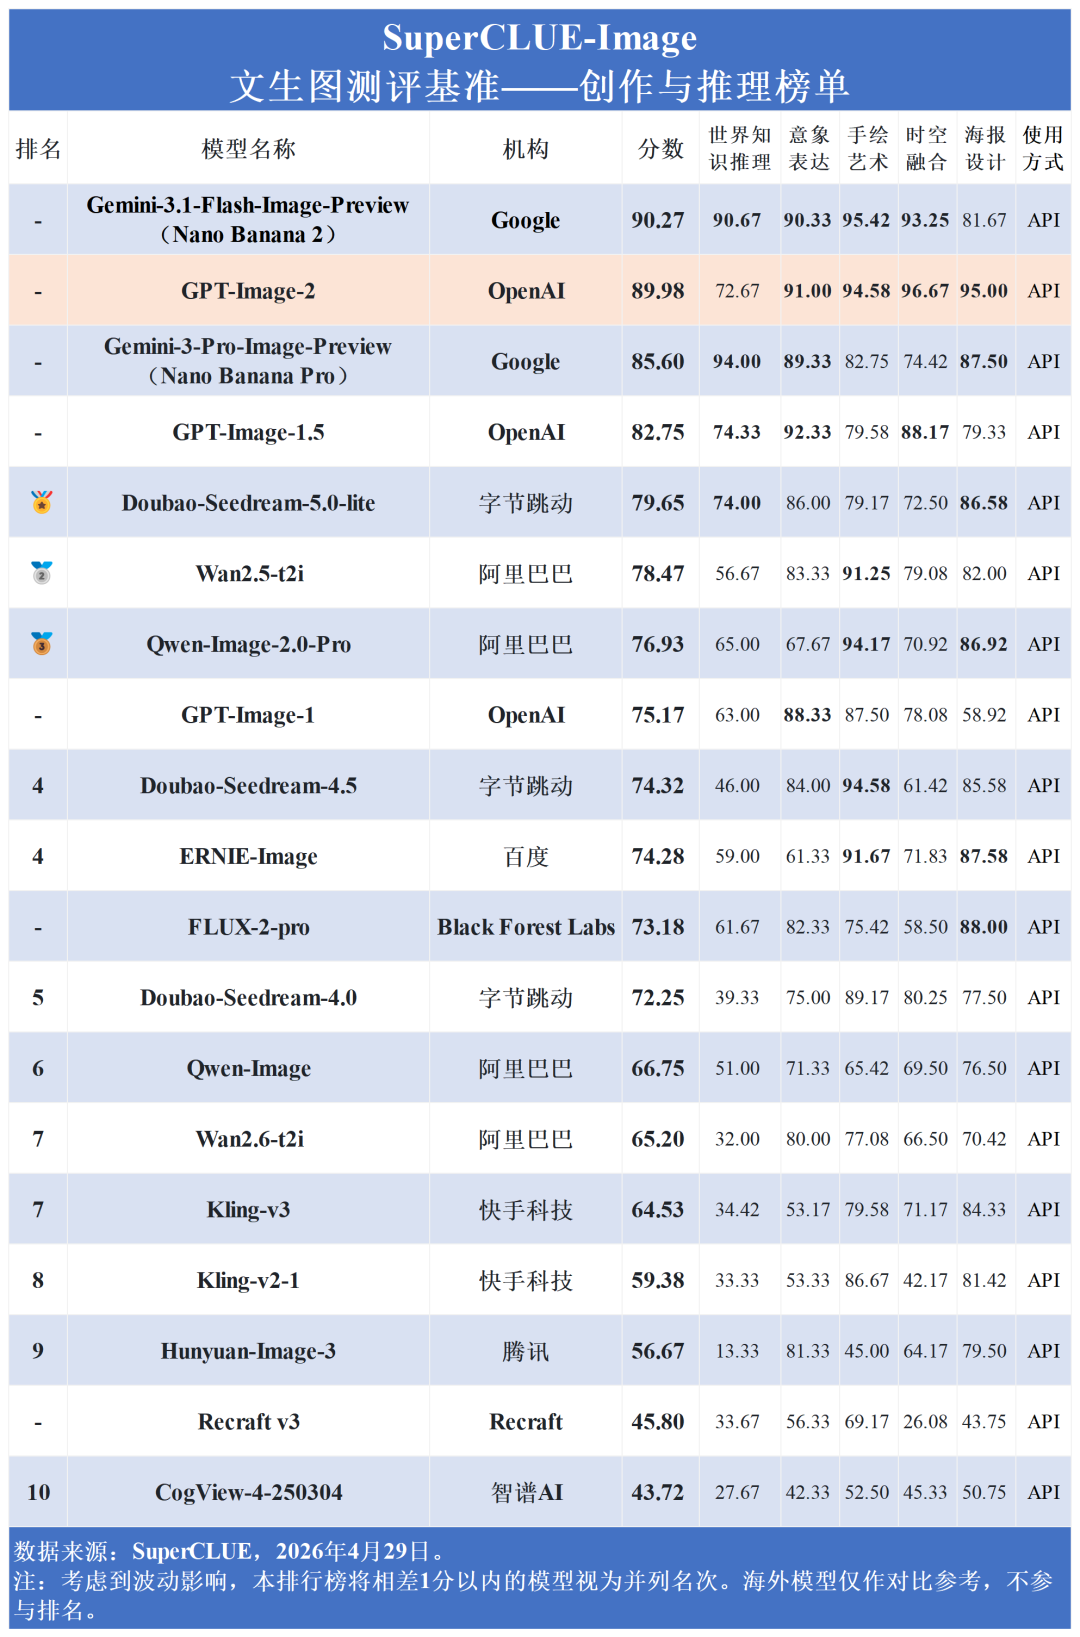The height and width of the screenshot is (1637, 1080).
Task: Click the 海报设计 column header
Action: [x=984, y=148]
